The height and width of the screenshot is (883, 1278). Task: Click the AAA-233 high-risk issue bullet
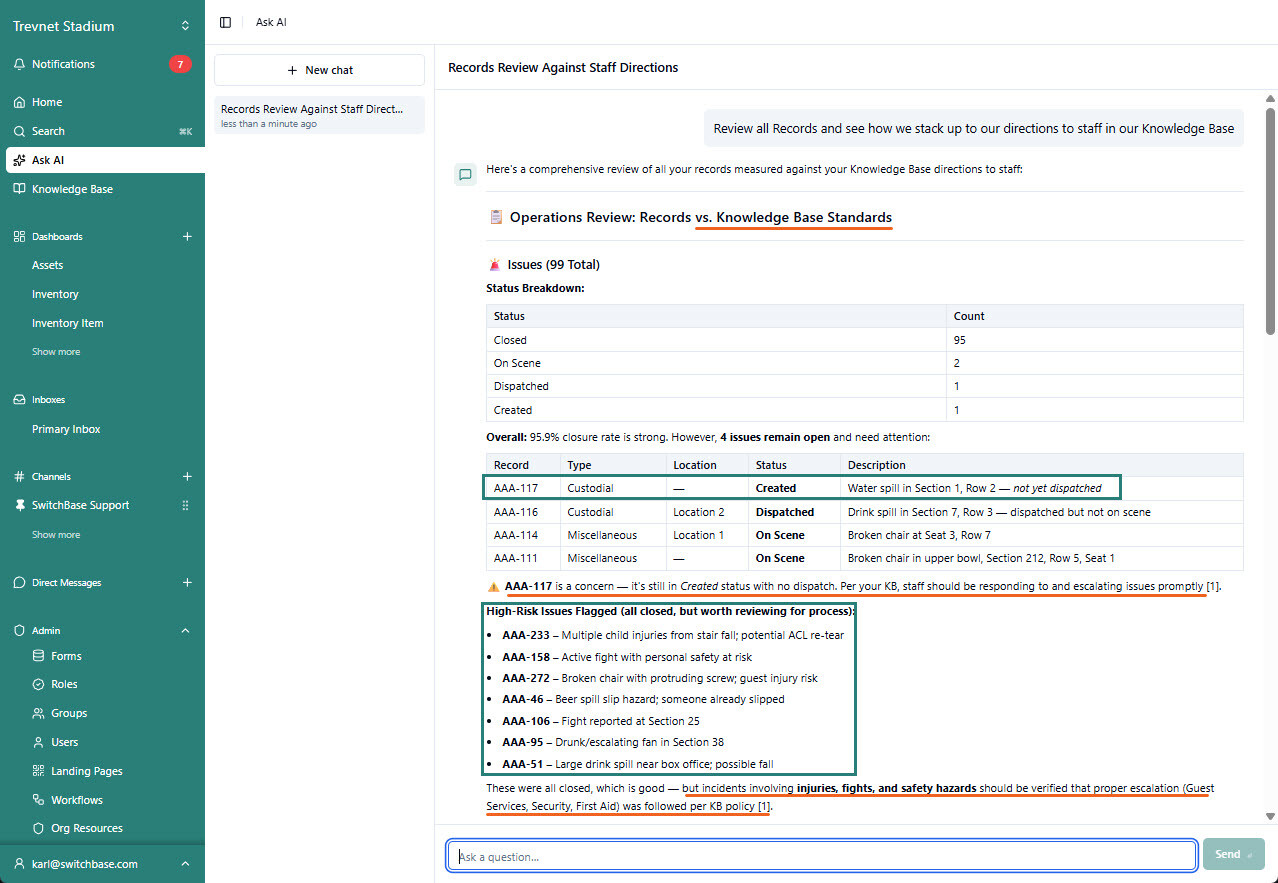[x=673, y=635]
